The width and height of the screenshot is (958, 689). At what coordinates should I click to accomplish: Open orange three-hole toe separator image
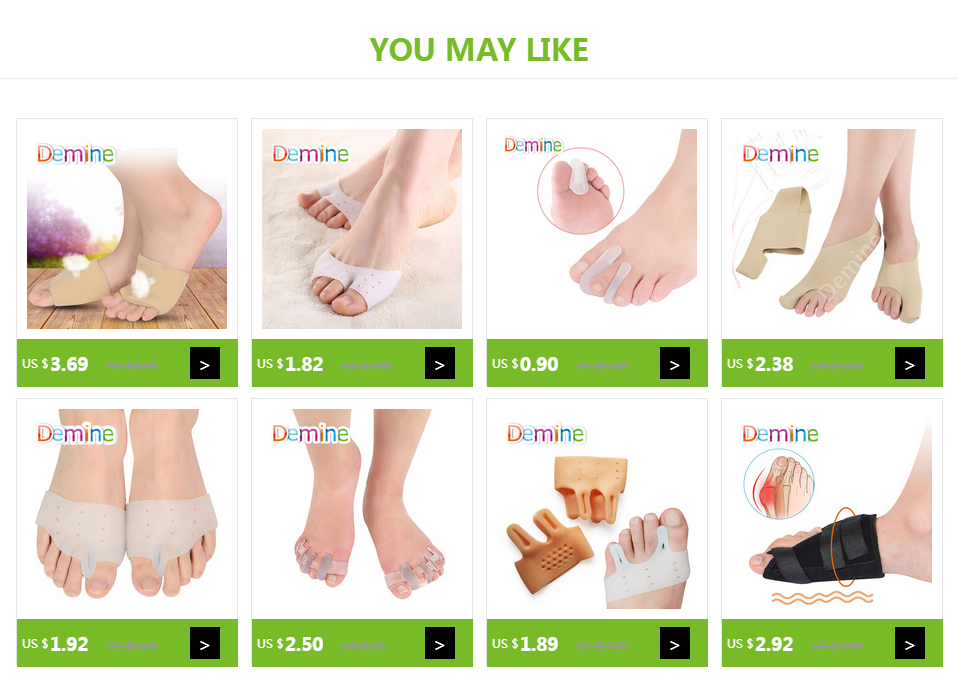(597, 509)
